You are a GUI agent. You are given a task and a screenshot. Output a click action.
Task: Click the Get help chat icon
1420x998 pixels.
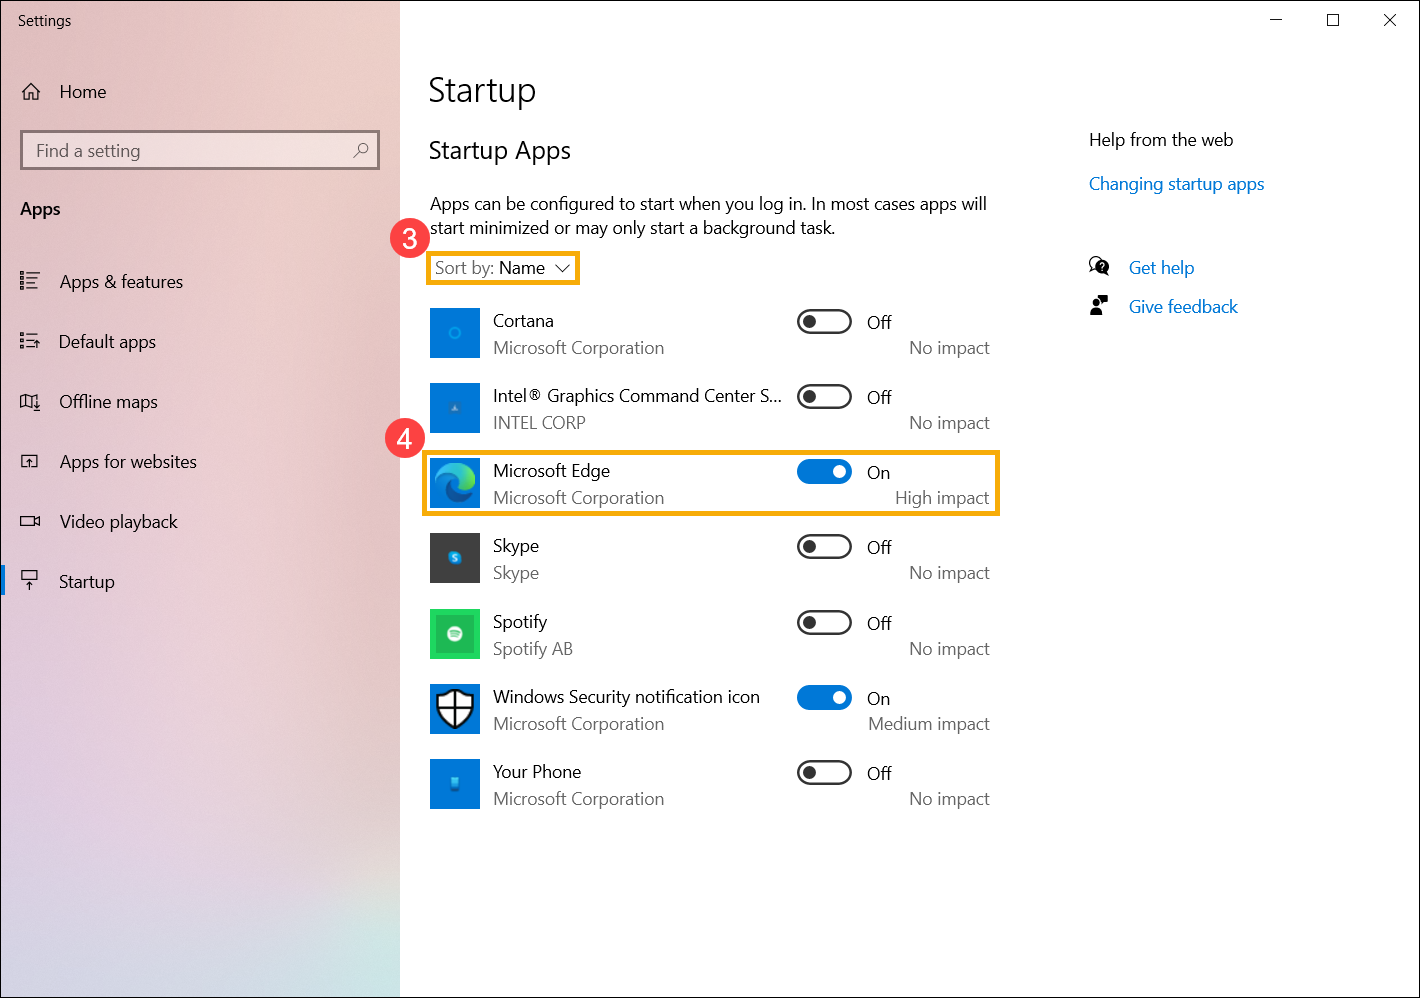click(x=1099, y=267)
